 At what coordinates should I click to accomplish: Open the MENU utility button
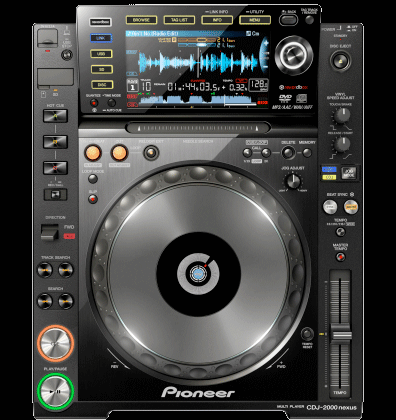[255, 20]
